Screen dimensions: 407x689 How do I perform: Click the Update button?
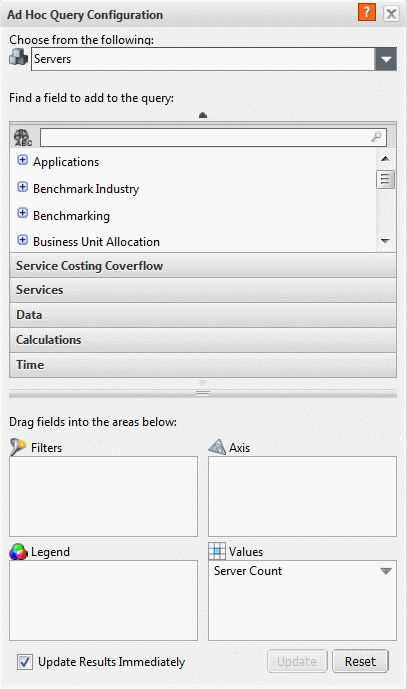(x=297, y=661)
